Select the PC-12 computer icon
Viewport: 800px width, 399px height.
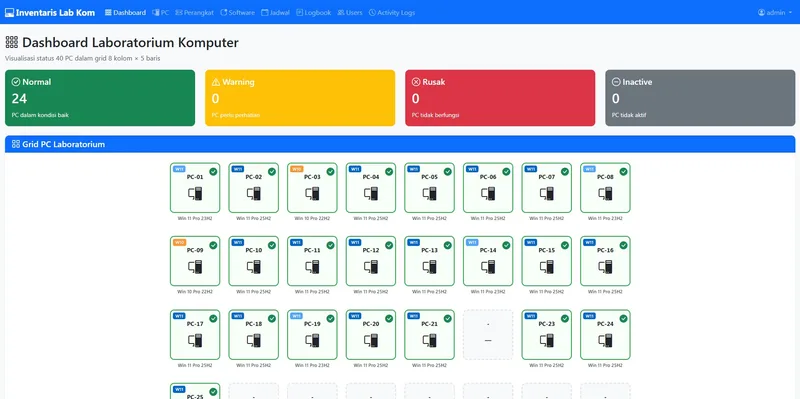[x=371, y=267]
